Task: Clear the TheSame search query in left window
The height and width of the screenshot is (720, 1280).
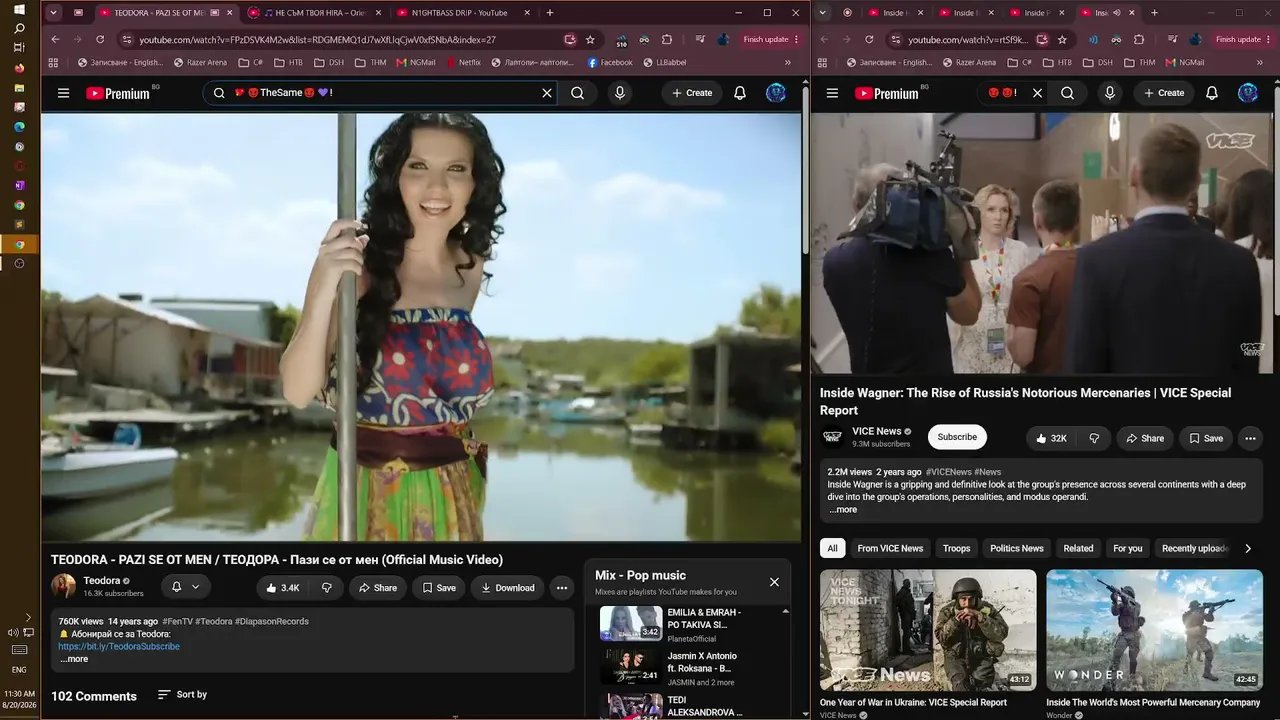Action: tap(547, 93)
